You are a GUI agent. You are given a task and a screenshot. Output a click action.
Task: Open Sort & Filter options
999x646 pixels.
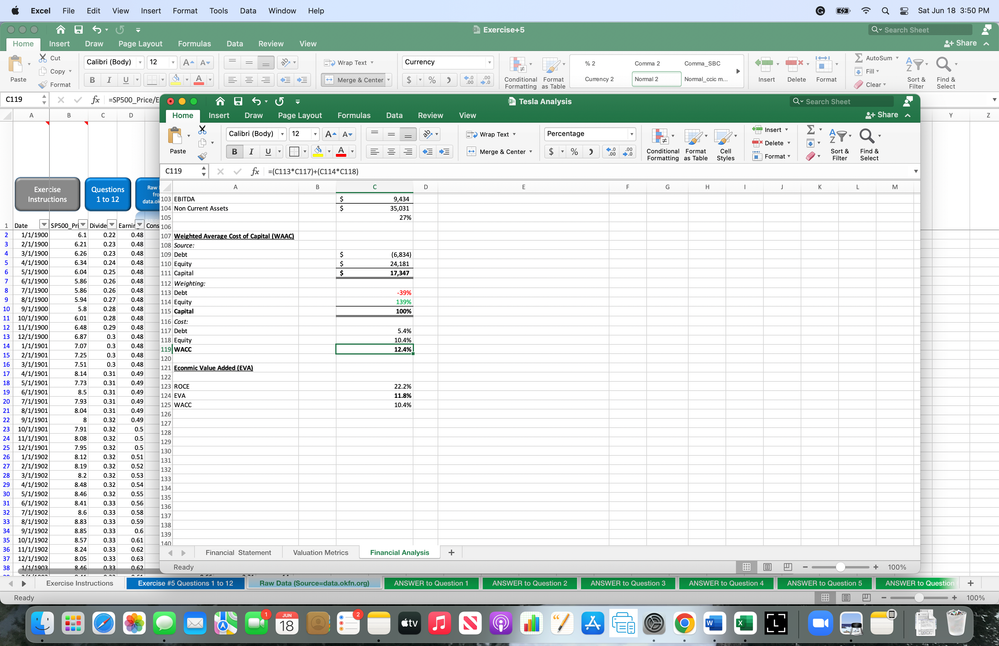[841, 138]
